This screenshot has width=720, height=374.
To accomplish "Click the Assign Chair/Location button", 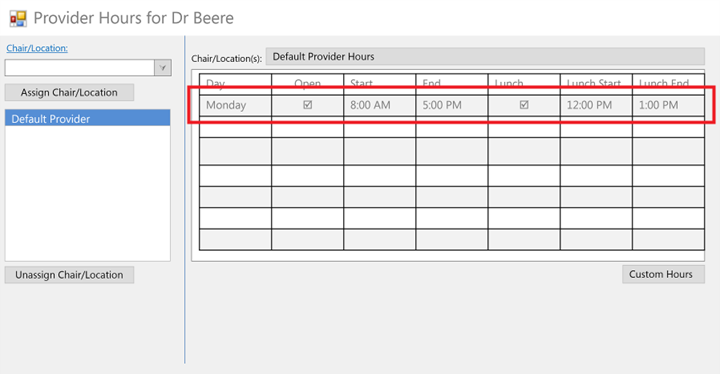I will (x=69, y=92).
